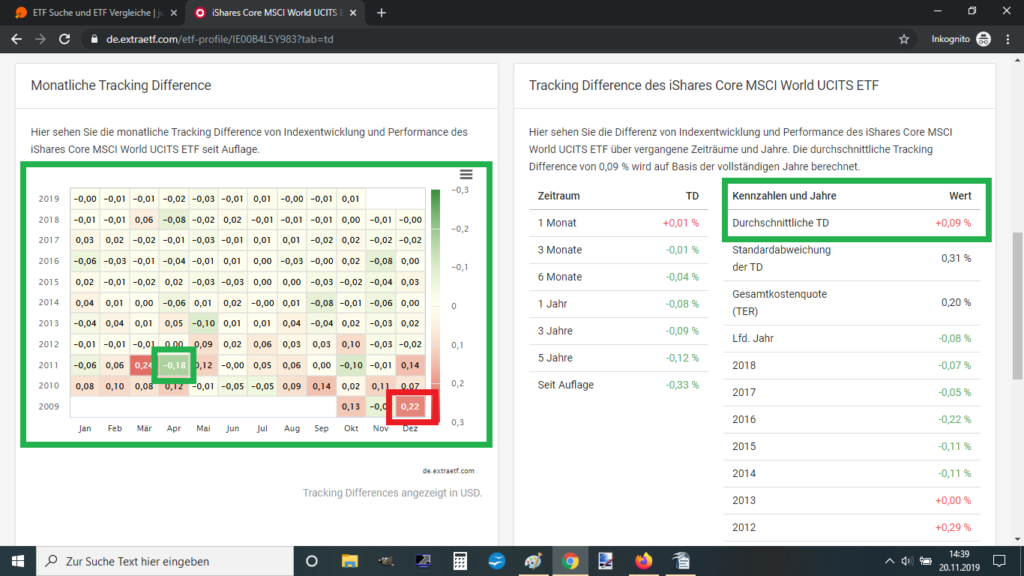Click the Zeitraum column header

(558, 196)
